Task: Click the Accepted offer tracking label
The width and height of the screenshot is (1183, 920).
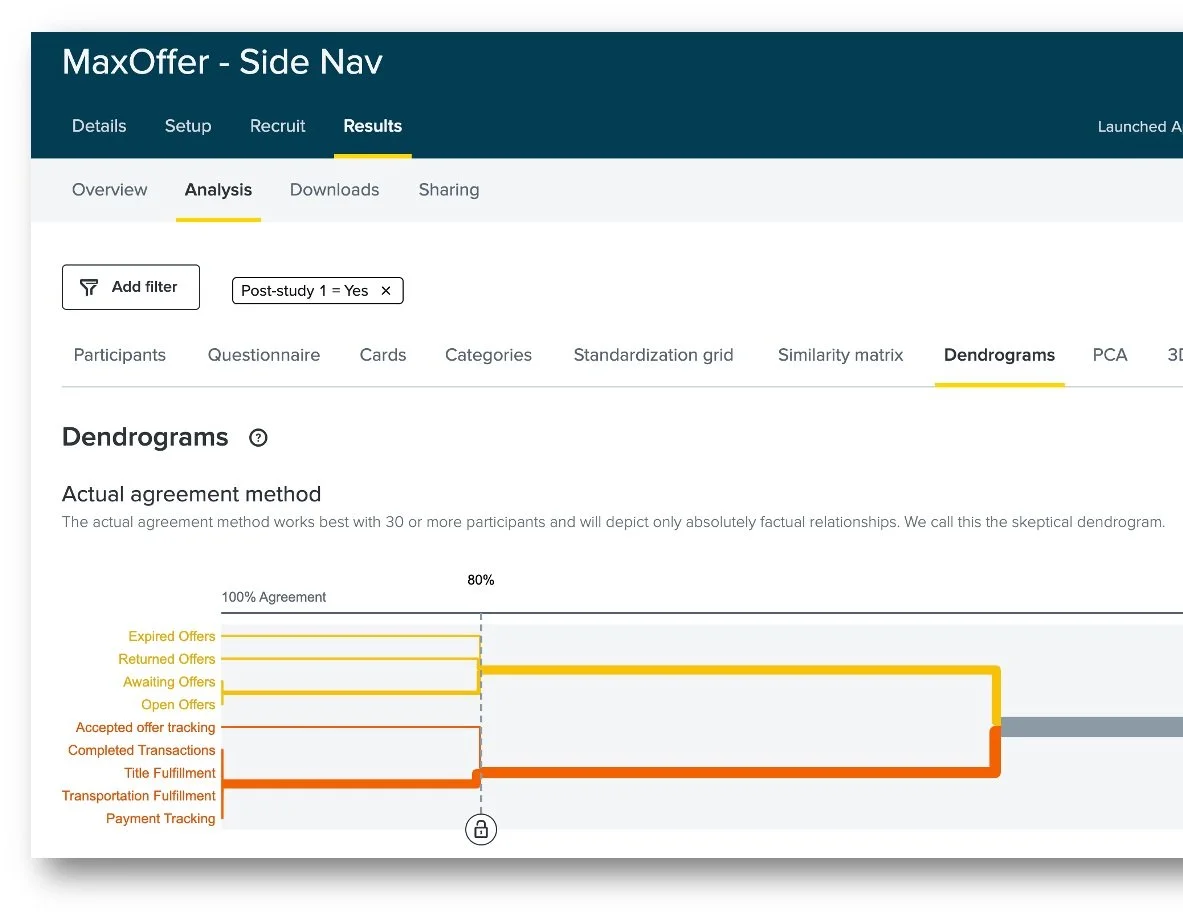Action: click(145, 727)
